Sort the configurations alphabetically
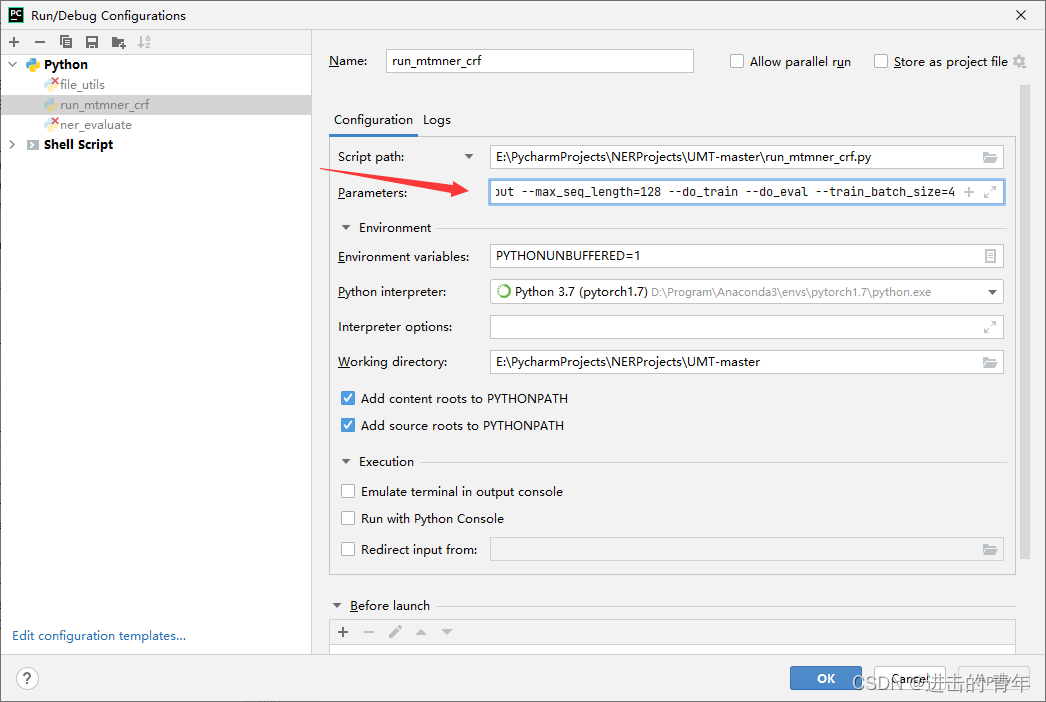This screenshot has width=1046, height=702. [x=144, y=42]
